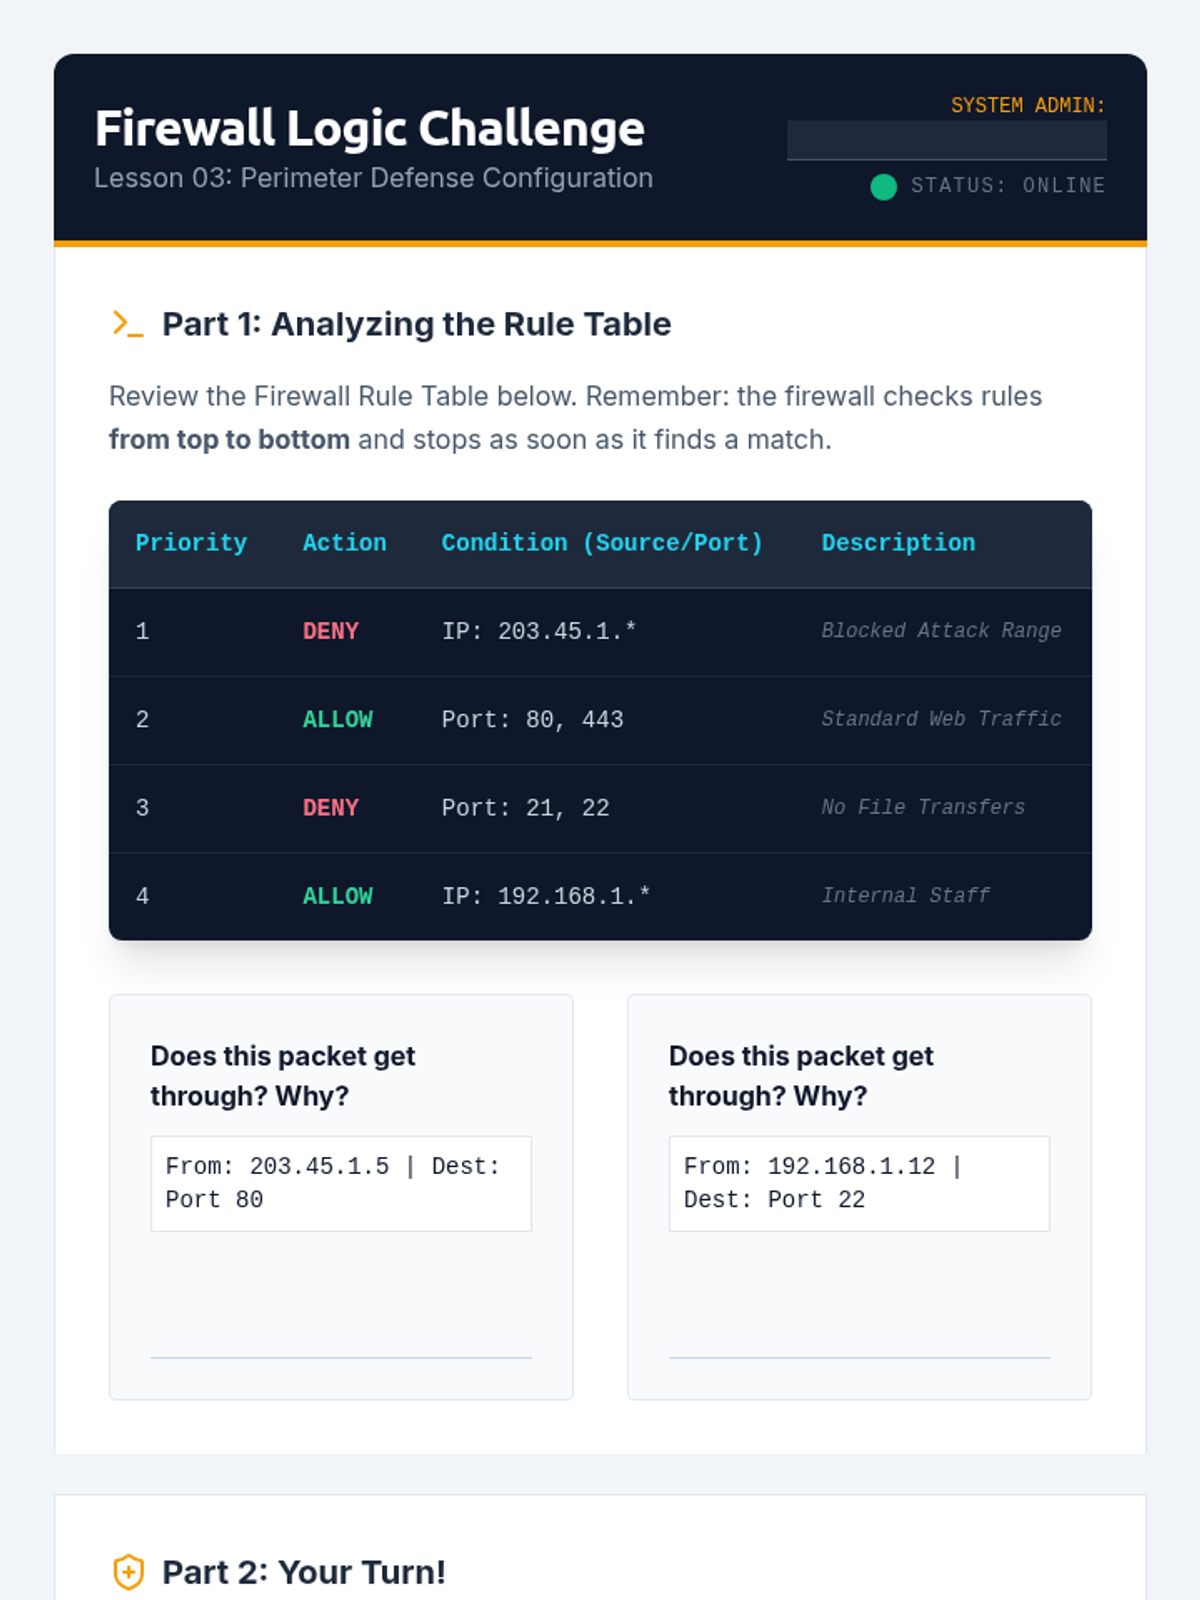Click the System Admin name field
The width and height of the screenshot is (1200, 1600).
pyautogui.click(x=946, y=141)
